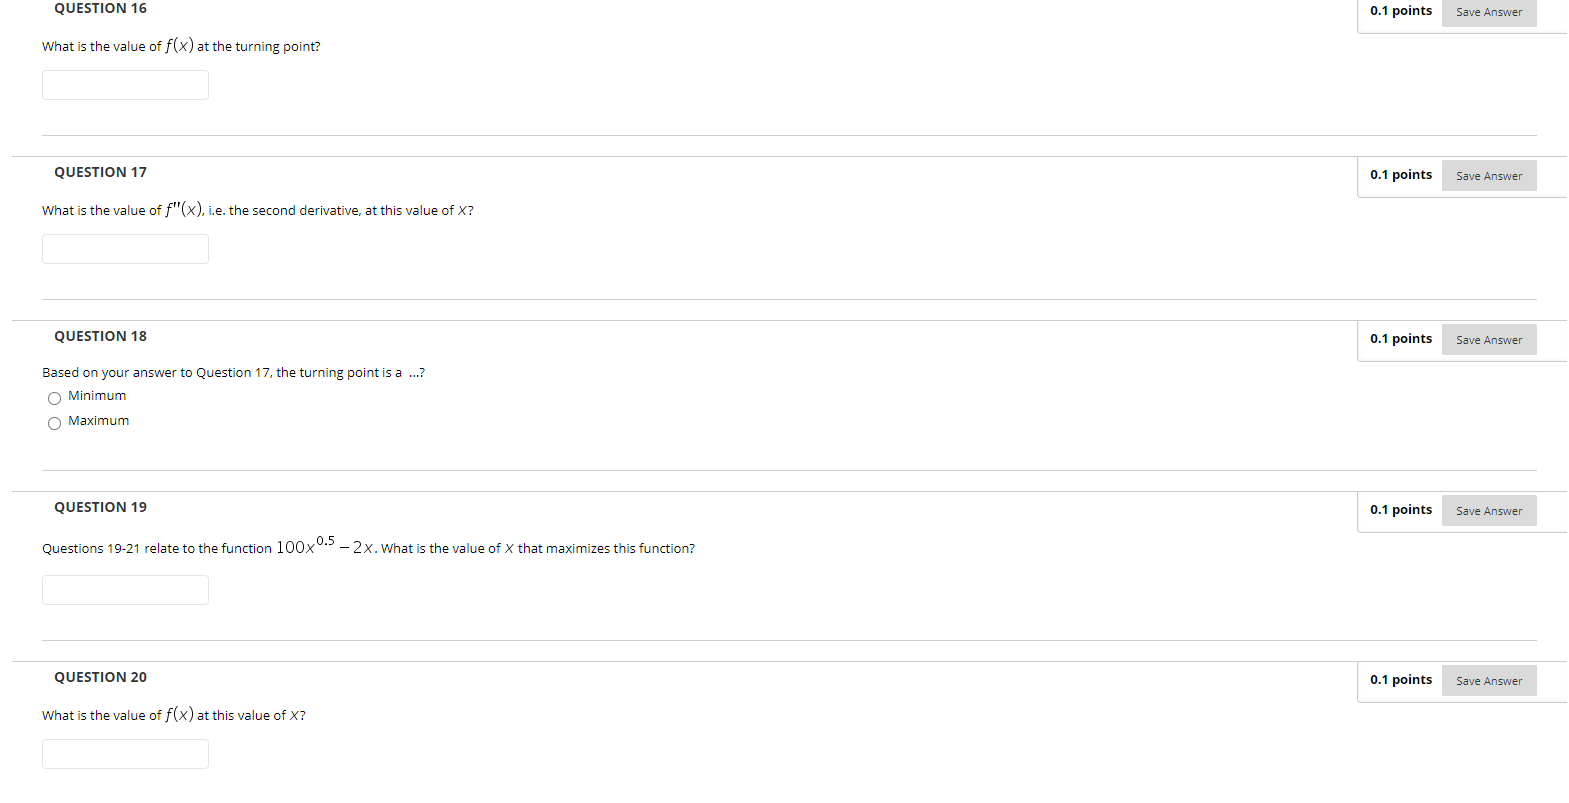Select the Maximum radio option
Screen dimensions: 1569x803
pos(54,423)
